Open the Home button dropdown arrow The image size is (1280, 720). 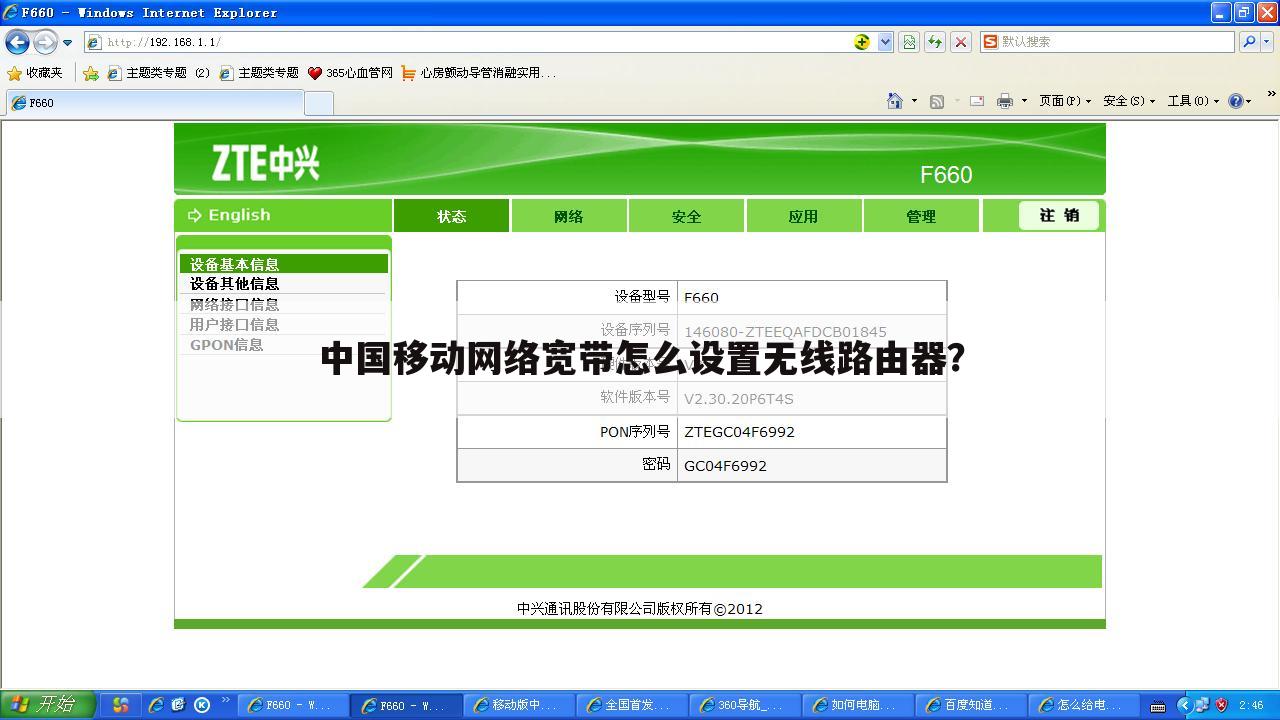tap(914, 101)
